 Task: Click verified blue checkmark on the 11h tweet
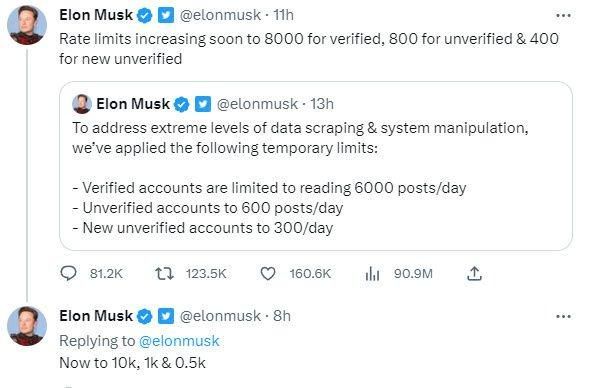[x=145, y=16]
